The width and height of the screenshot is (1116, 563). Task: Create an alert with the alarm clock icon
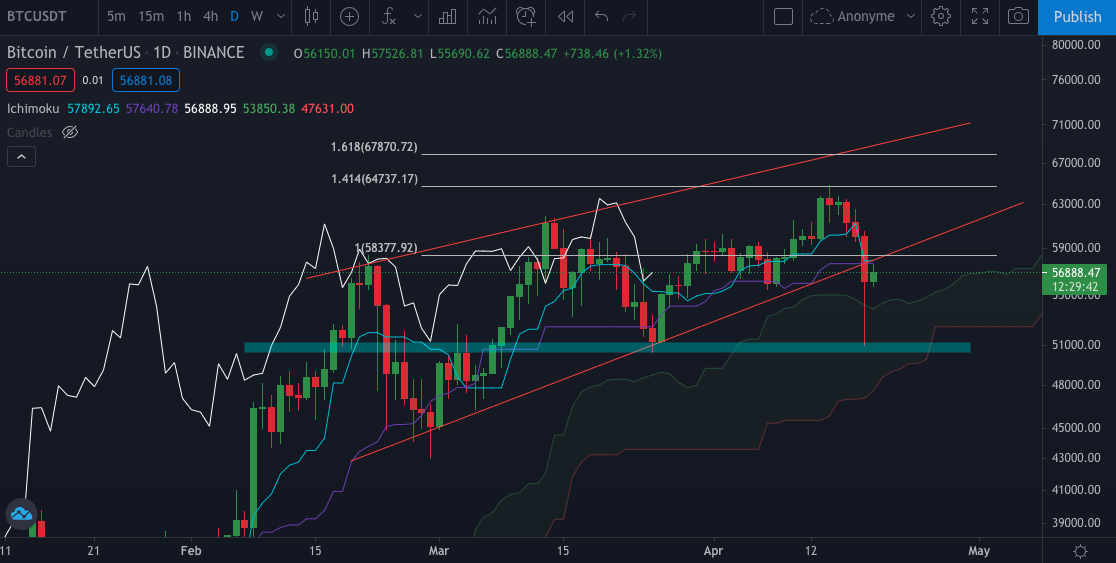[525, 16]
